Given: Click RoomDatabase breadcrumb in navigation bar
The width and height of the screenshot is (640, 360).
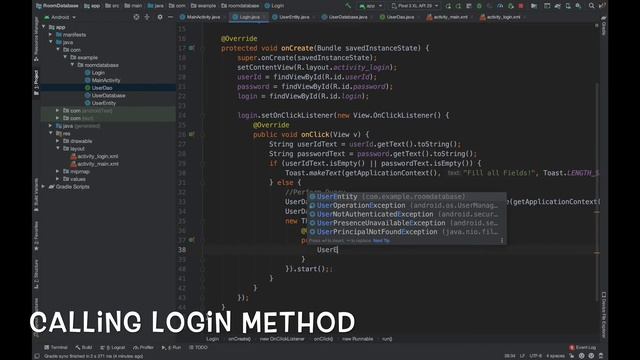Looking at the screenshot, I should tap(57, 6).
